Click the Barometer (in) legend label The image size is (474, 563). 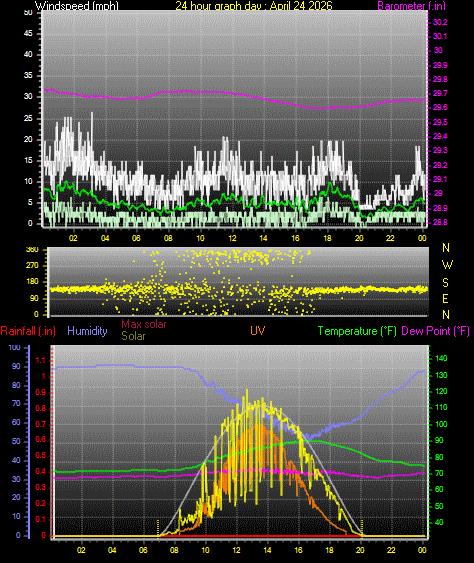pos(412,5)
